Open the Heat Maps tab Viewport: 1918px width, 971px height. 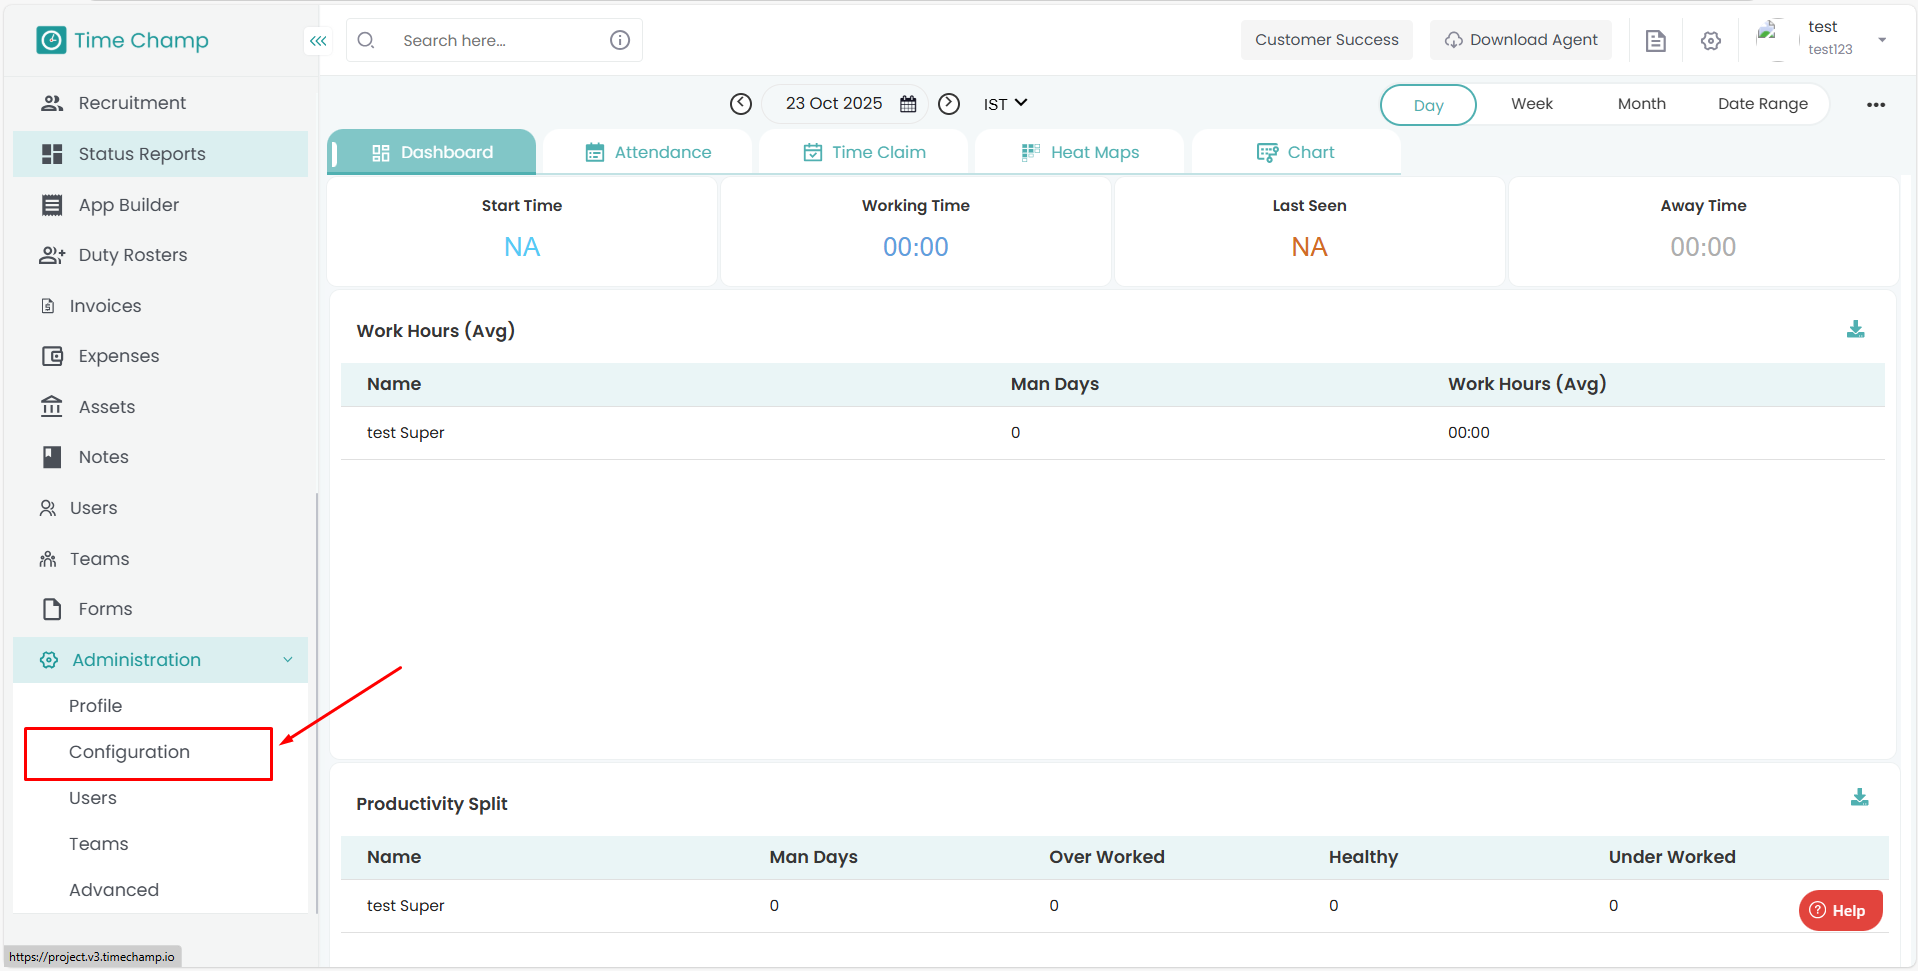[x=1080, y=152]
